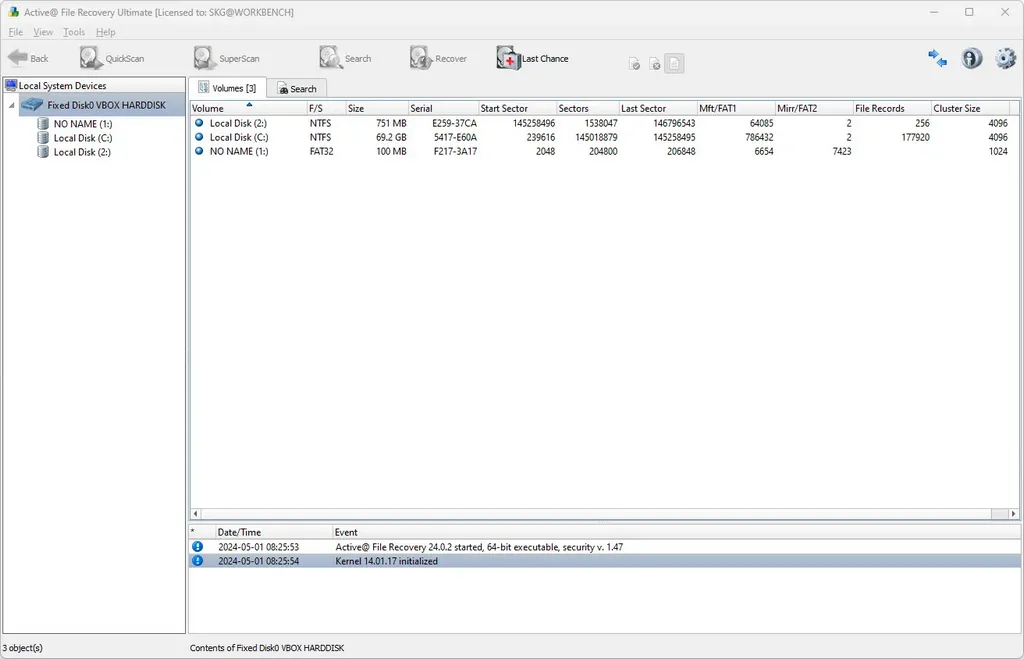Switch to the Volumes [3] tab
This screenshot has height=659, width=1024.
coord(227,88)
